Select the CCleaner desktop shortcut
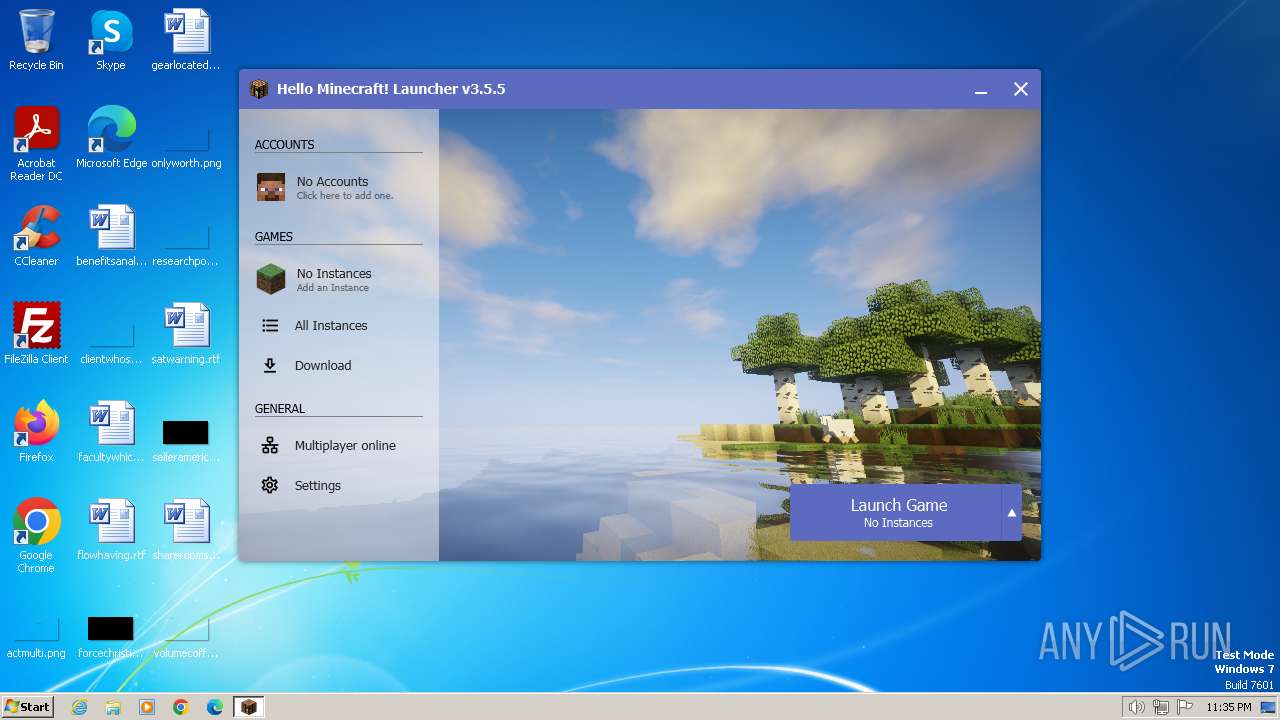Image resolution: width=1280 pixels, height=720 pixels. tap(36, 236)
